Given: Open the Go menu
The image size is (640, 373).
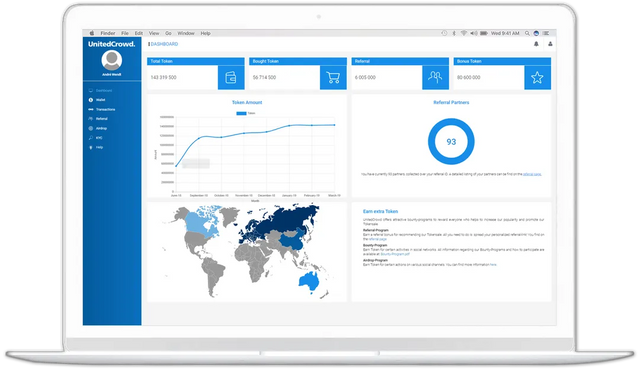Looking at the screenshot, I should (168, 33).
